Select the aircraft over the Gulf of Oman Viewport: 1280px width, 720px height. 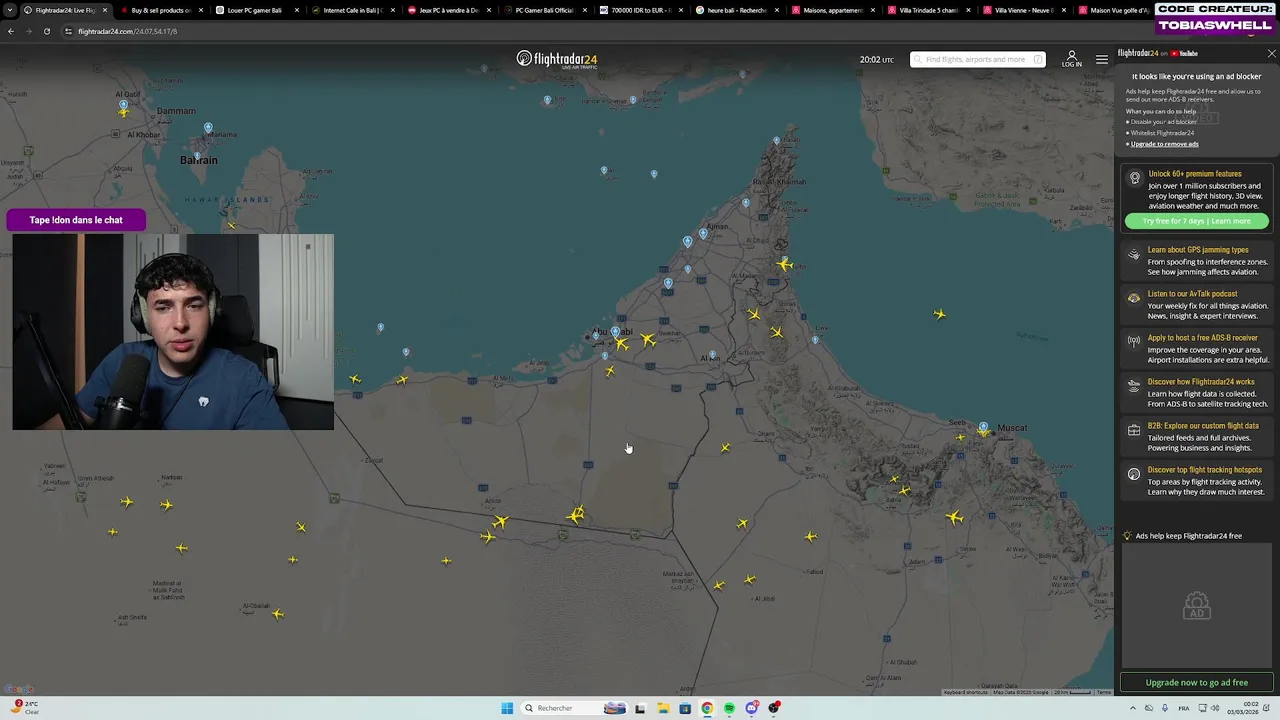(939, 314)
